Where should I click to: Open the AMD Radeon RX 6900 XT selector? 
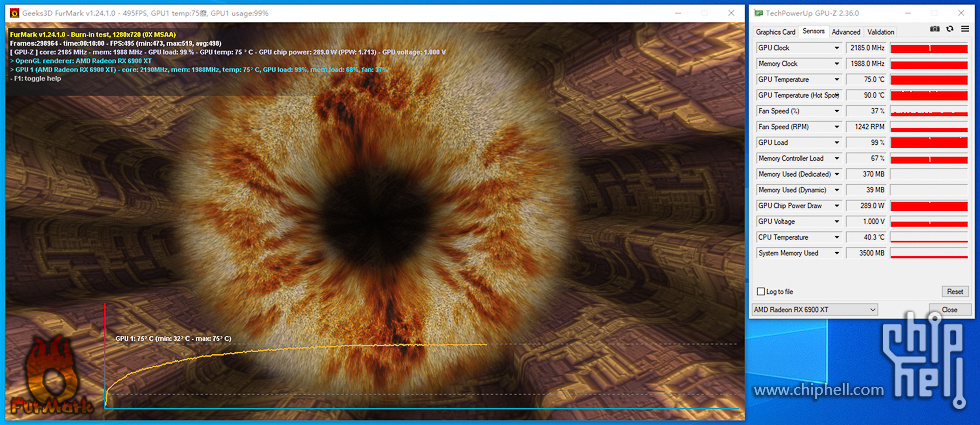(x=815, y=309)
